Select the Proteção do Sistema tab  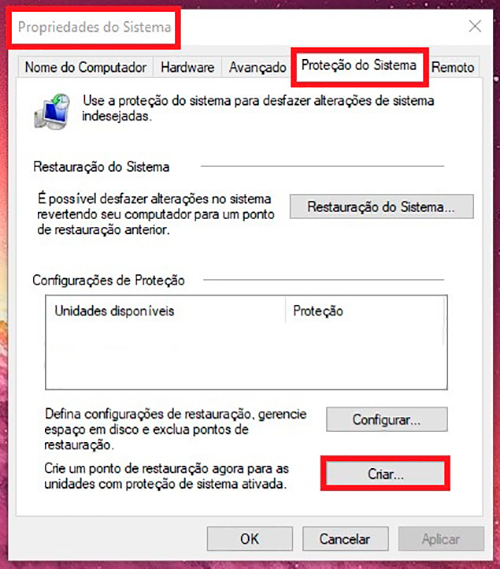(359, 65)
